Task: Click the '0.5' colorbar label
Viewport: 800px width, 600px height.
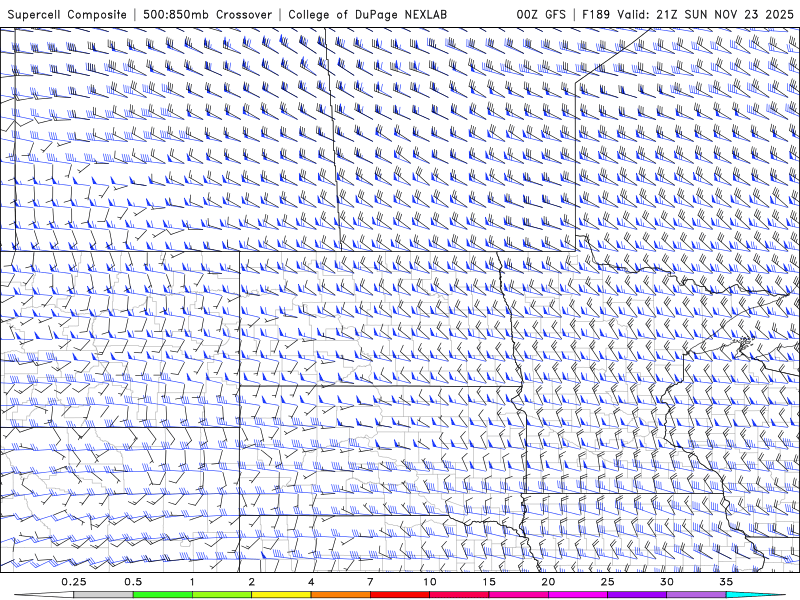Action: pos(133,582)
